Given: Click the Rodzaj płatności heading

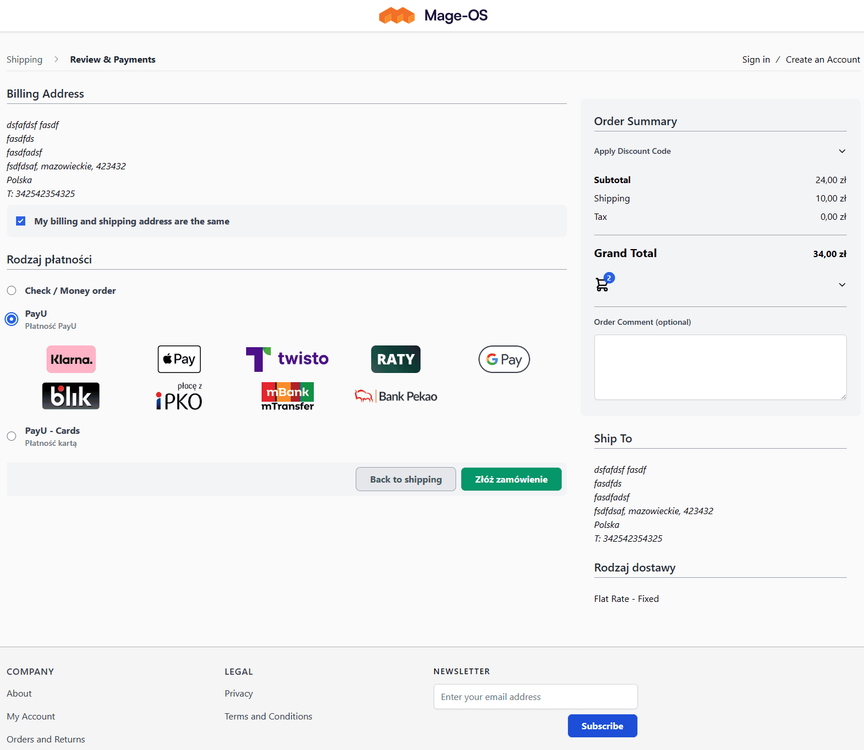Looking at the screenshot, I should pyautogui.click(x=49, y=260).
